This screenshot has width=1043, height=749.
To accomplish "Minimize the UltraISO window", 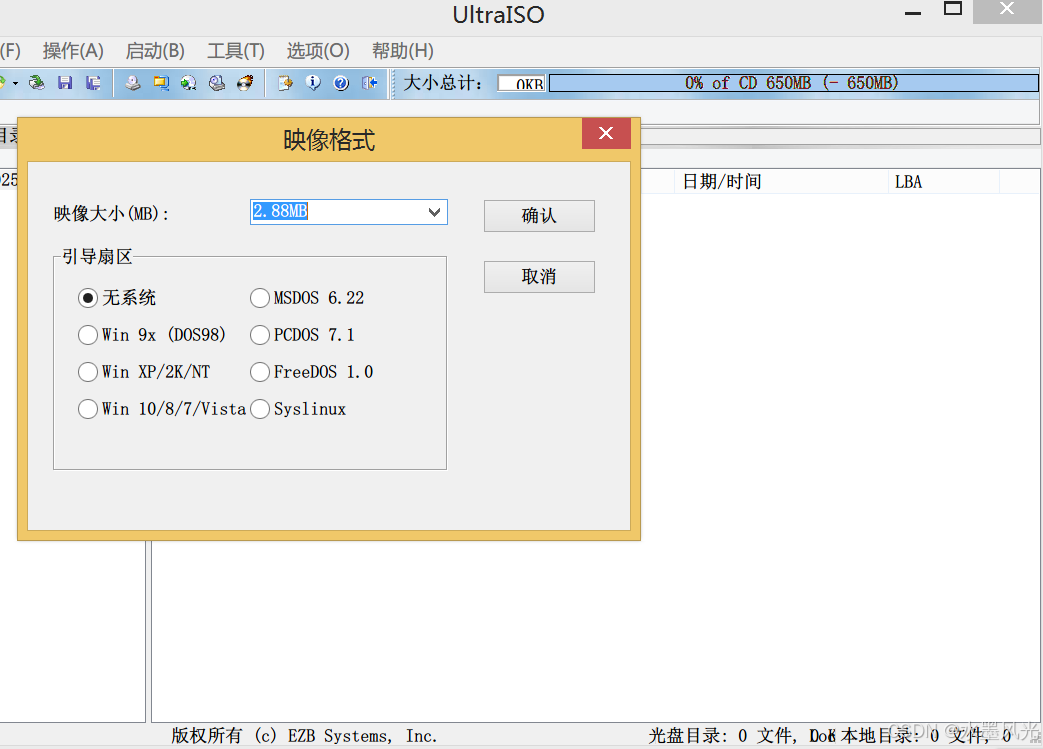I will 913,12.
